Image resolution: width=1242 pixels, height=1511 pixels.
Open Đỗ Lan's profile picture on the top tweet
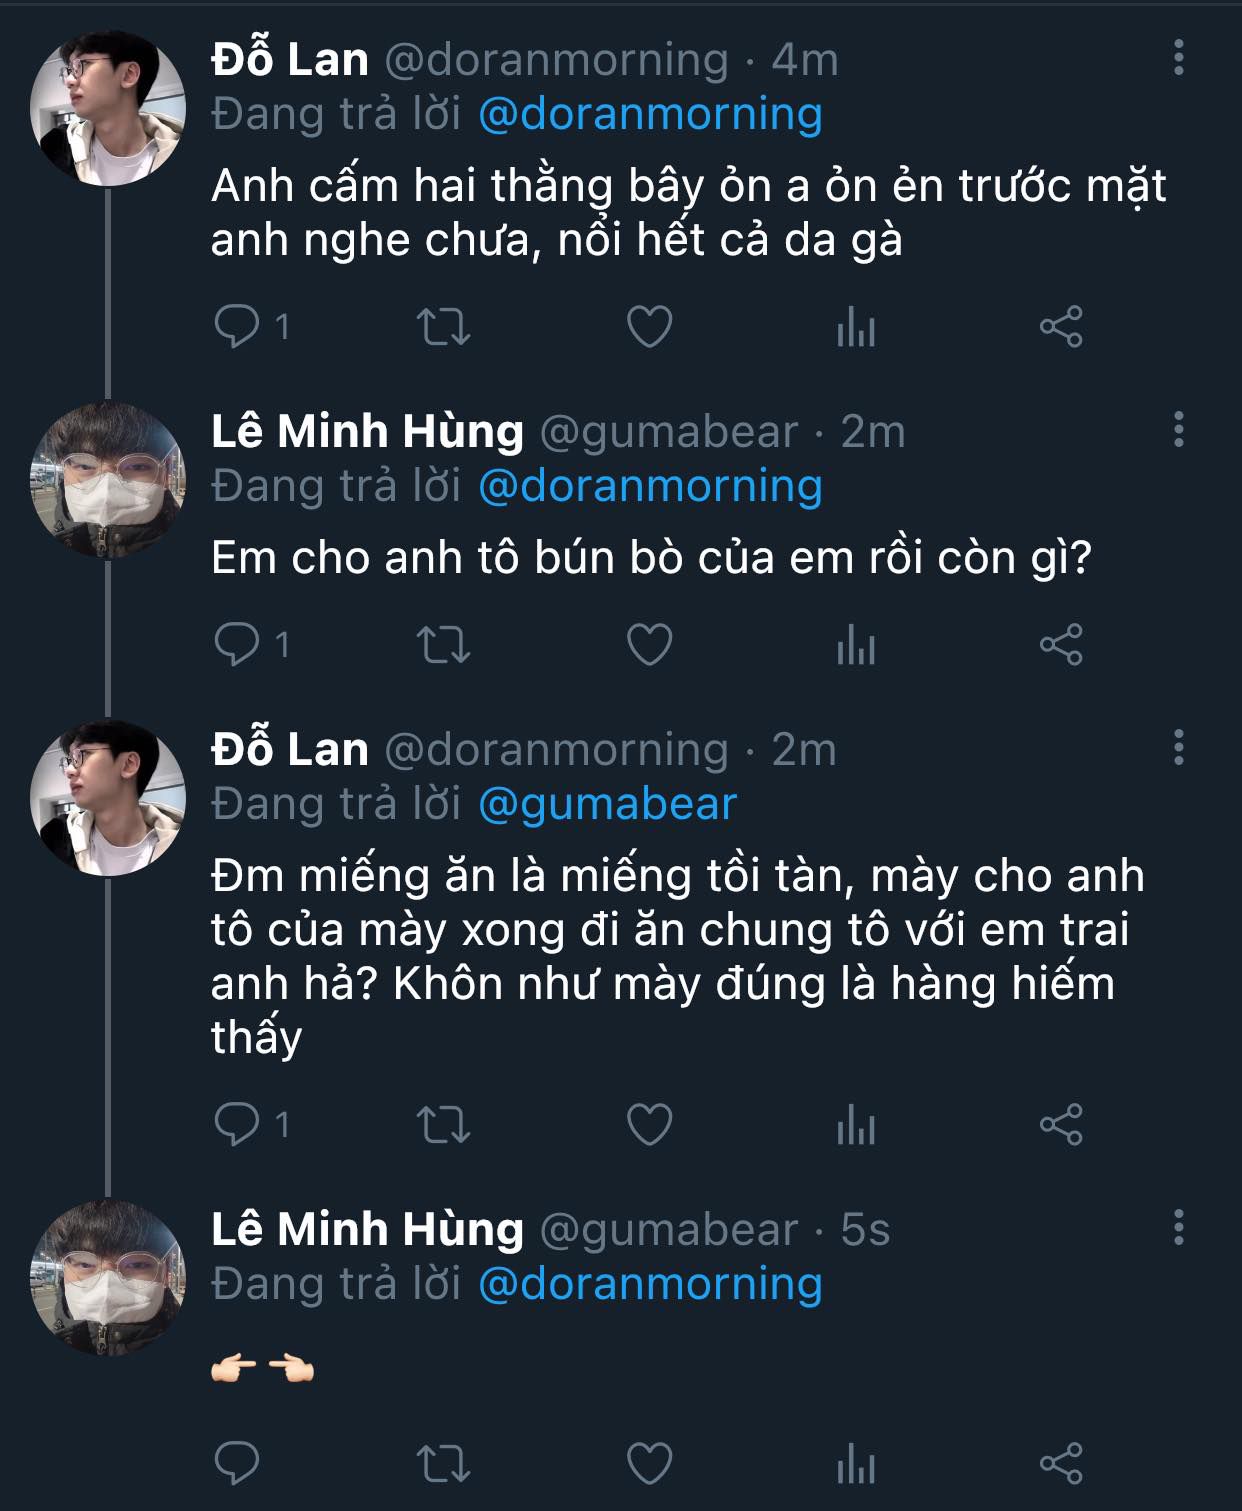(108, 108)
